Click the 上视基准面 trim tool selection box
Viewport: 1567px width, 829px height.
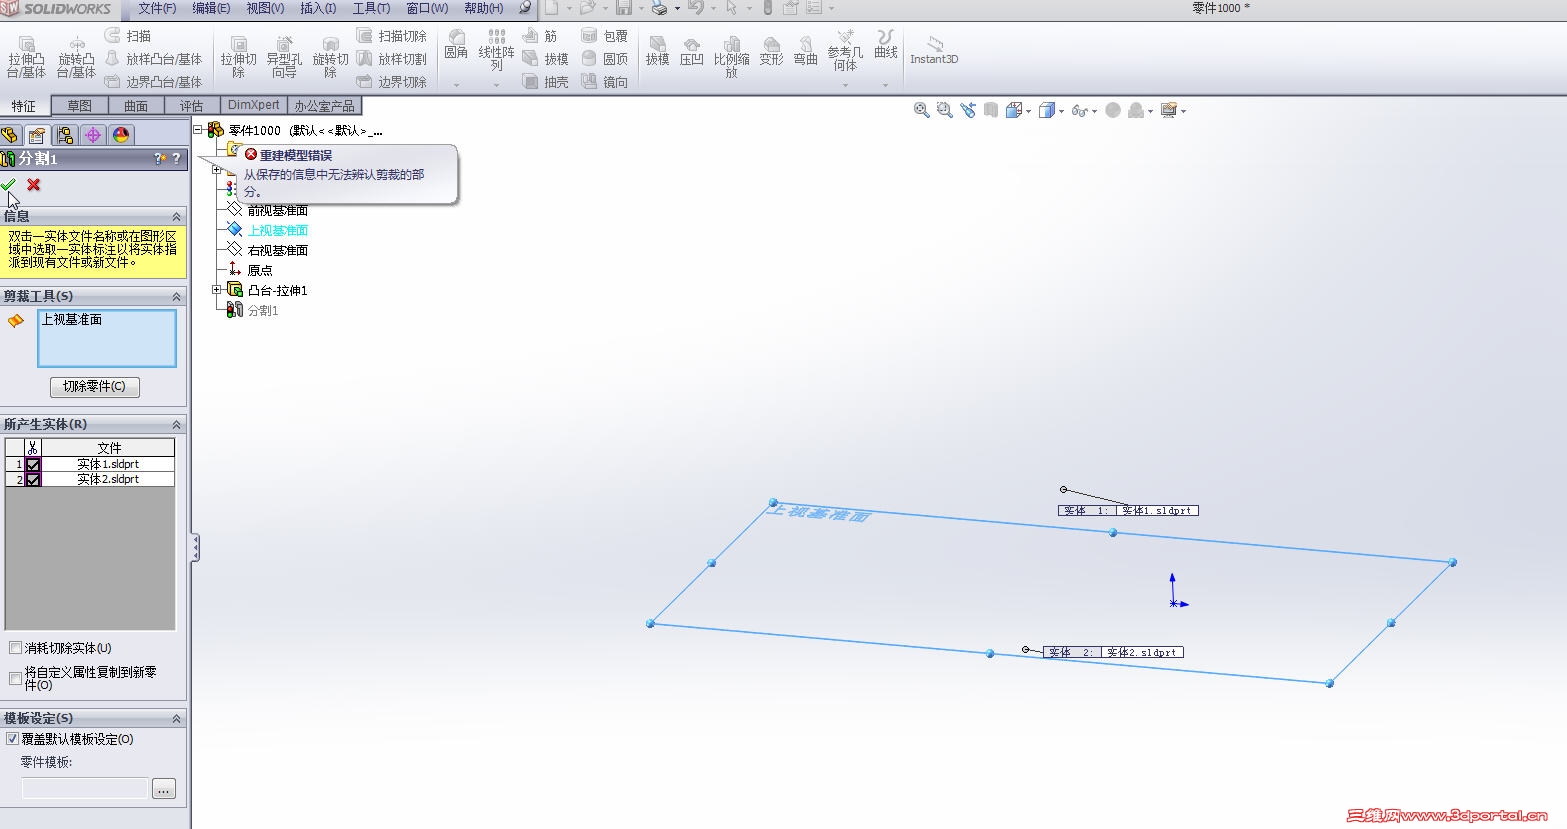pos(107,338)
